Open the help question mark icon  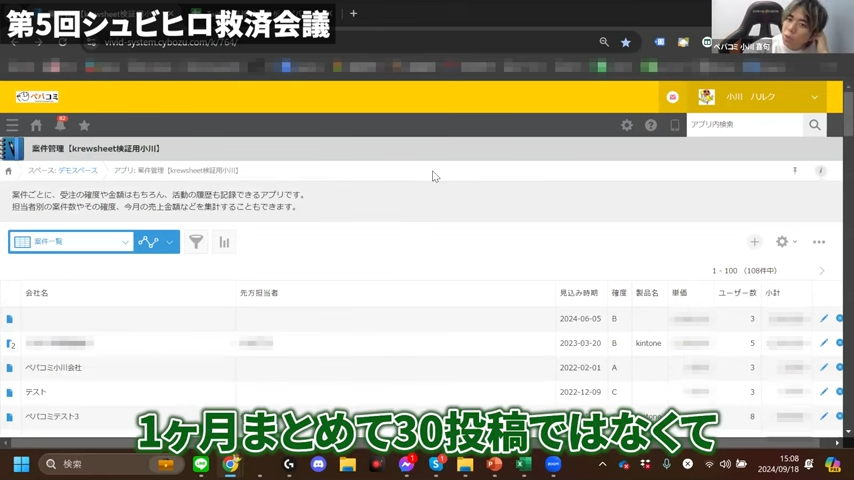pyautogui.click(x=651, y=125)
